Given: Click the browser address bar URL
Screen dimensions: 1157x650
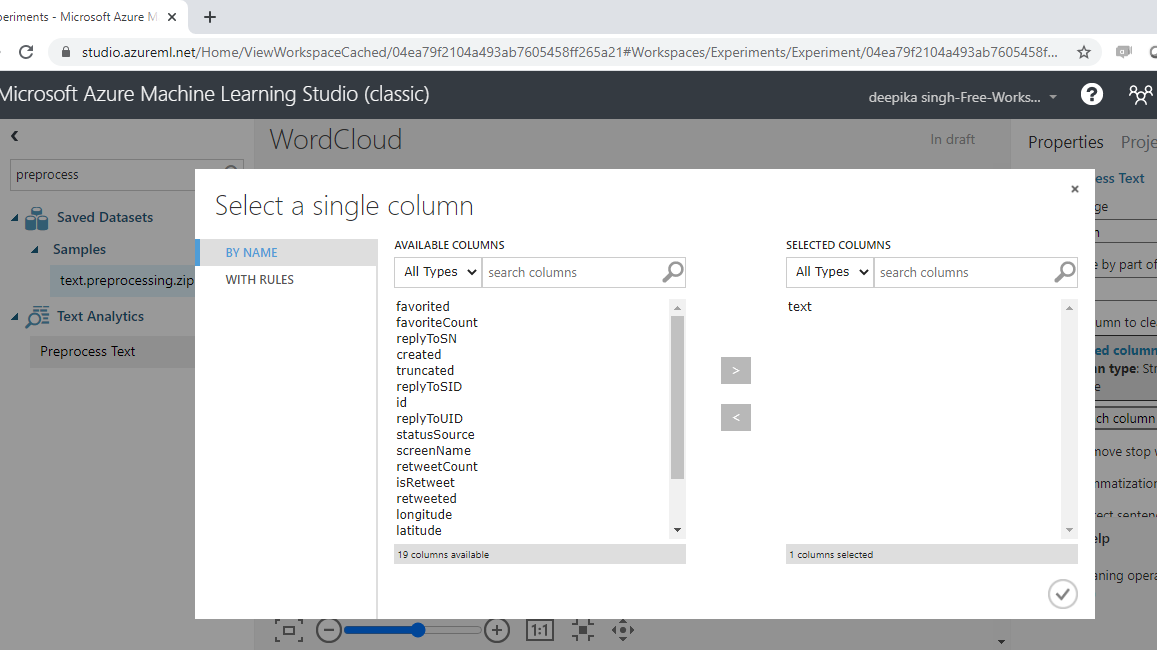Looking at the screenshot, I should 570,52.
